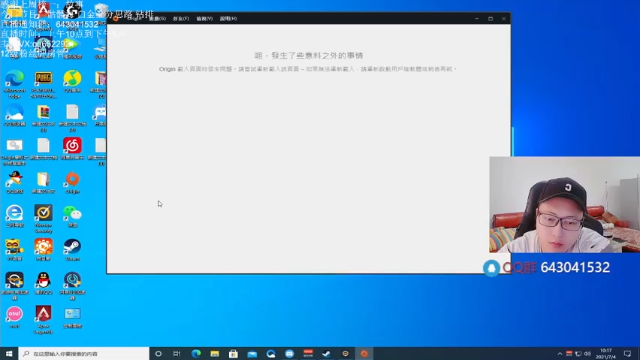Switch to Steam on the taskbar
Screen dimensions: 640x360
(327, 353)
